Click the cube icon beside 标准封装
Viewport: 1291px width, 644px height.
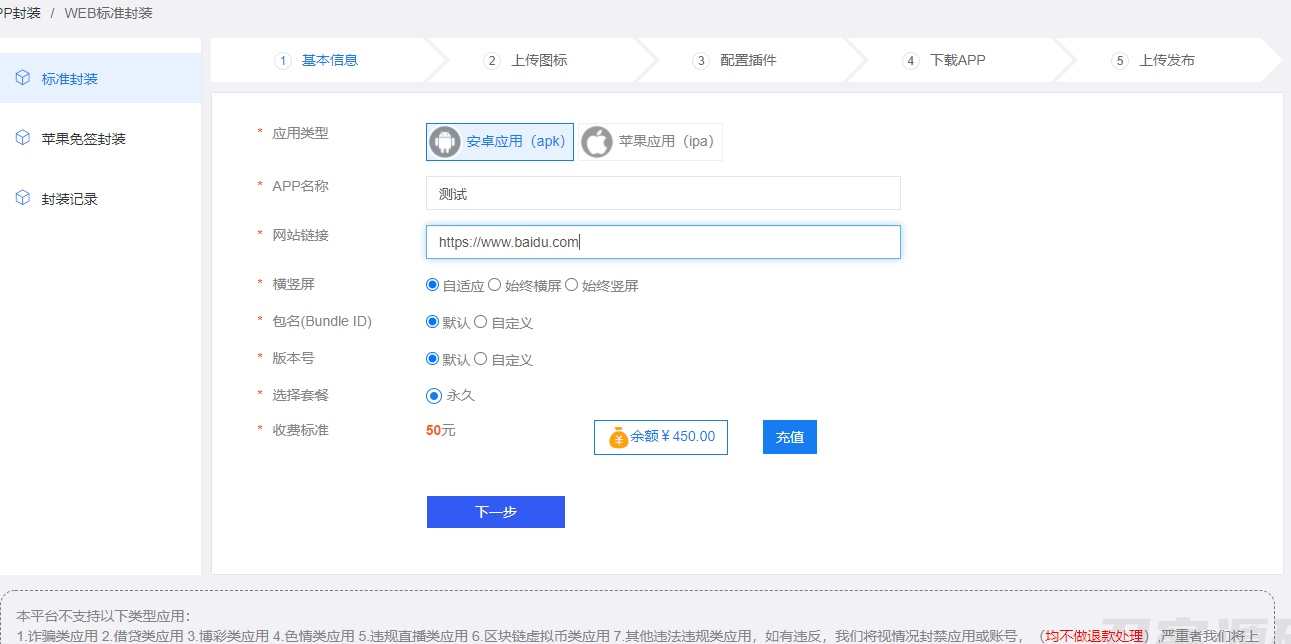tap(23, 78)
